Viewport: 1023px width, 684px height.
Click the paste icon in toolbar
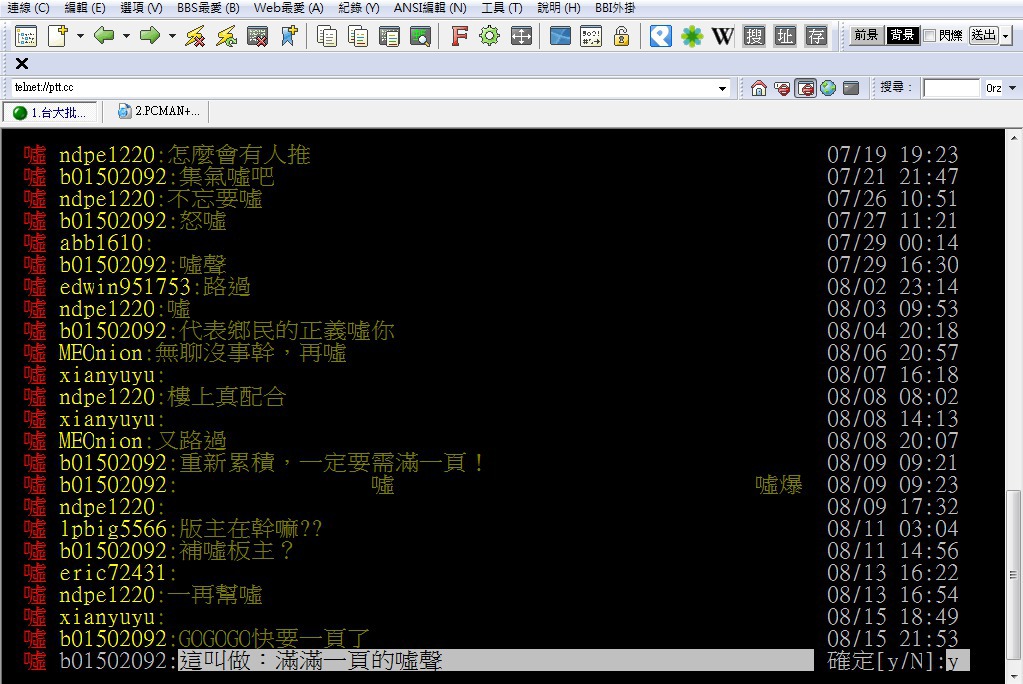pyautogui.click(x=389, y=36)
